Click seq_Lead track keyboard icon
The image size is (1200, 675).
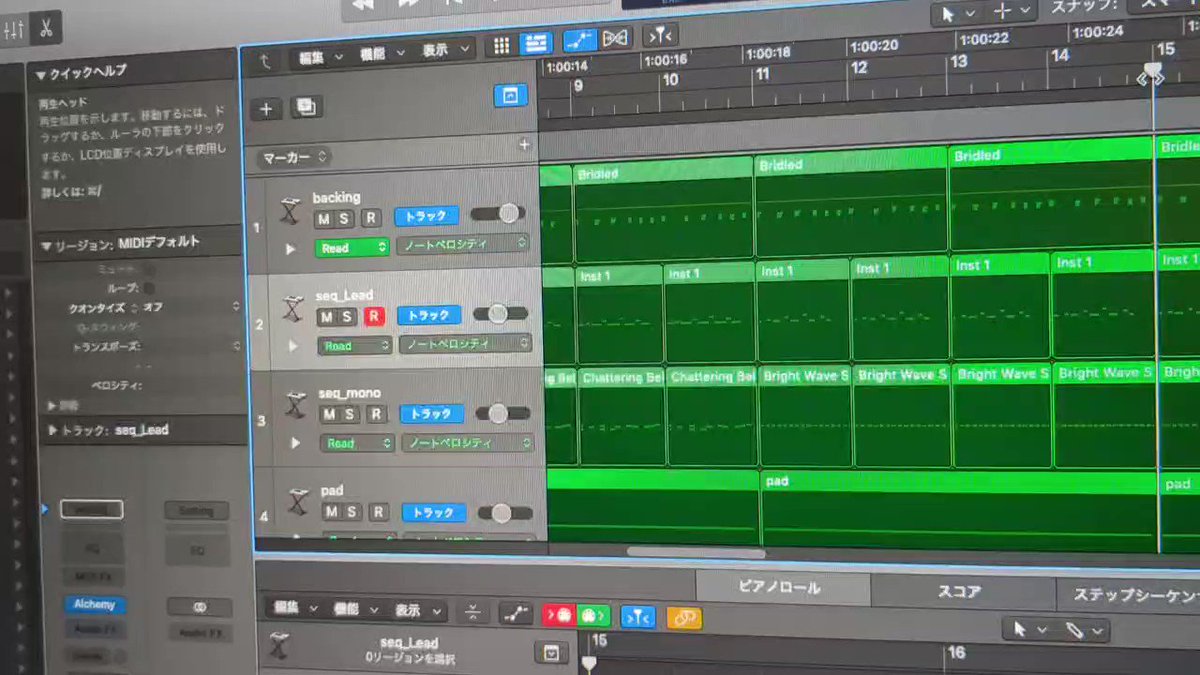294,310
